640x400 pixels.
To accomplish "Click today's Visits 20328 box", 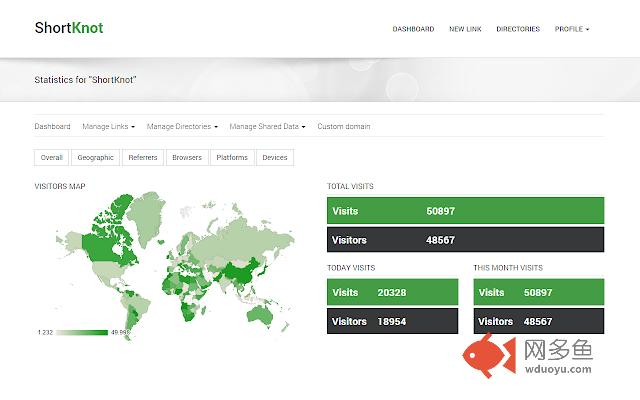I will tap(392, 292).
